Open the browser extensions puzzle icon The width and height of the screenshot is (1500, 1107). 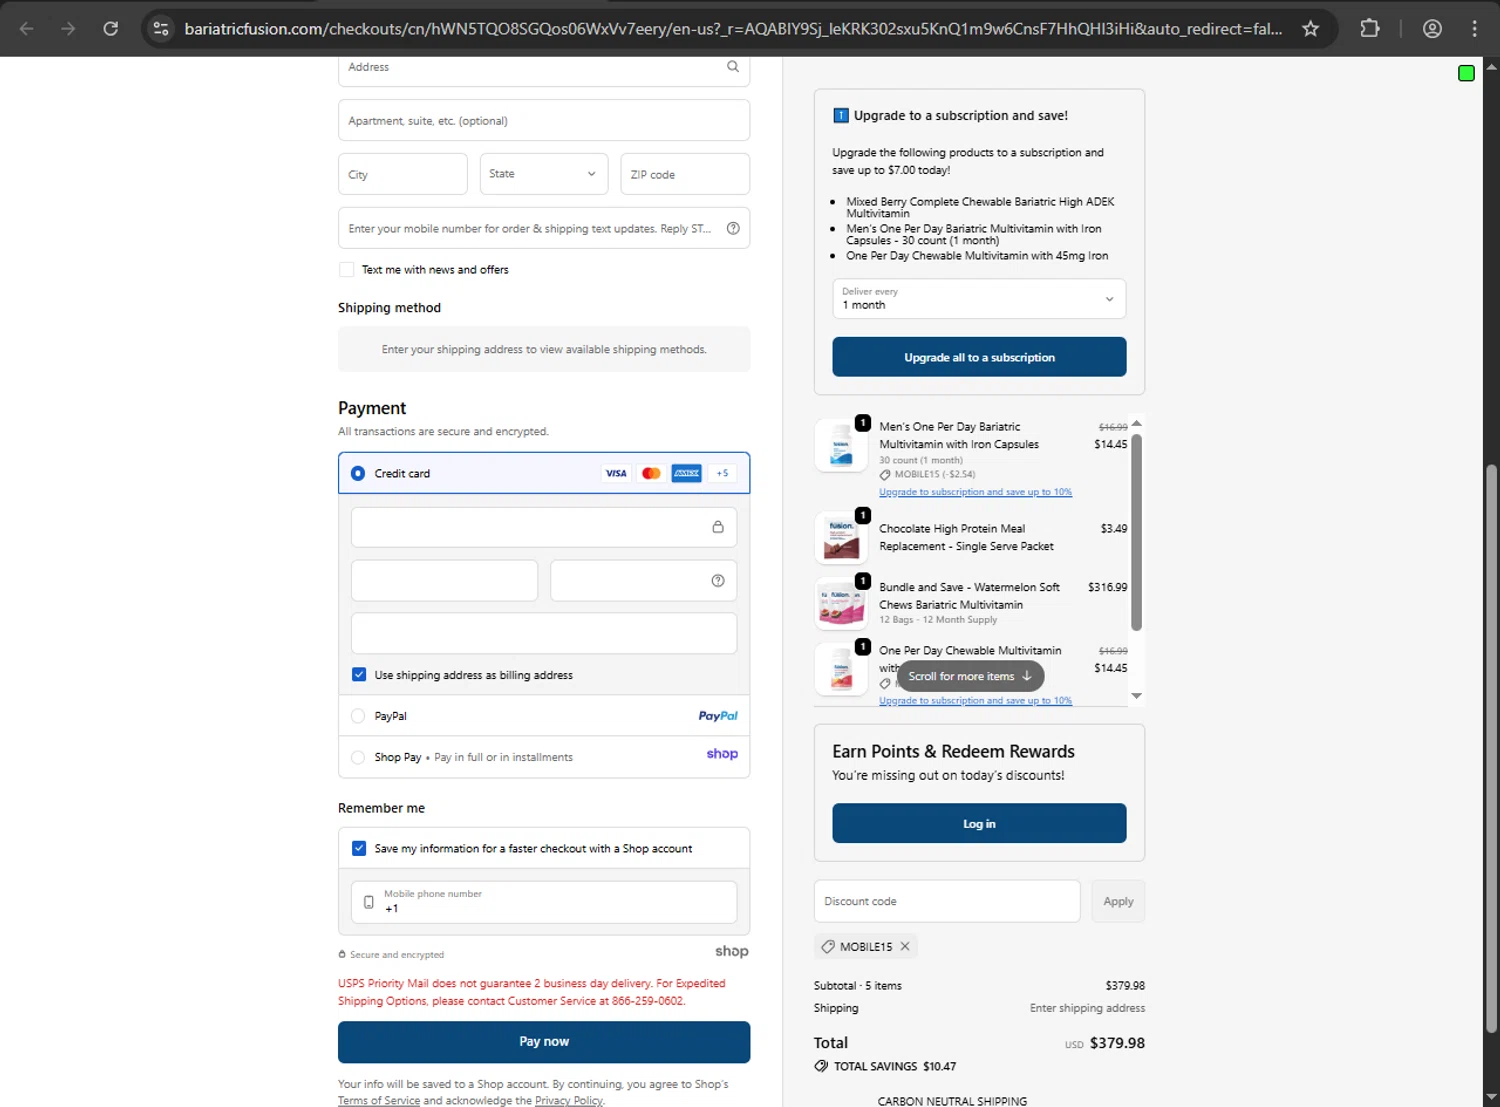[x=1370, y=28]
